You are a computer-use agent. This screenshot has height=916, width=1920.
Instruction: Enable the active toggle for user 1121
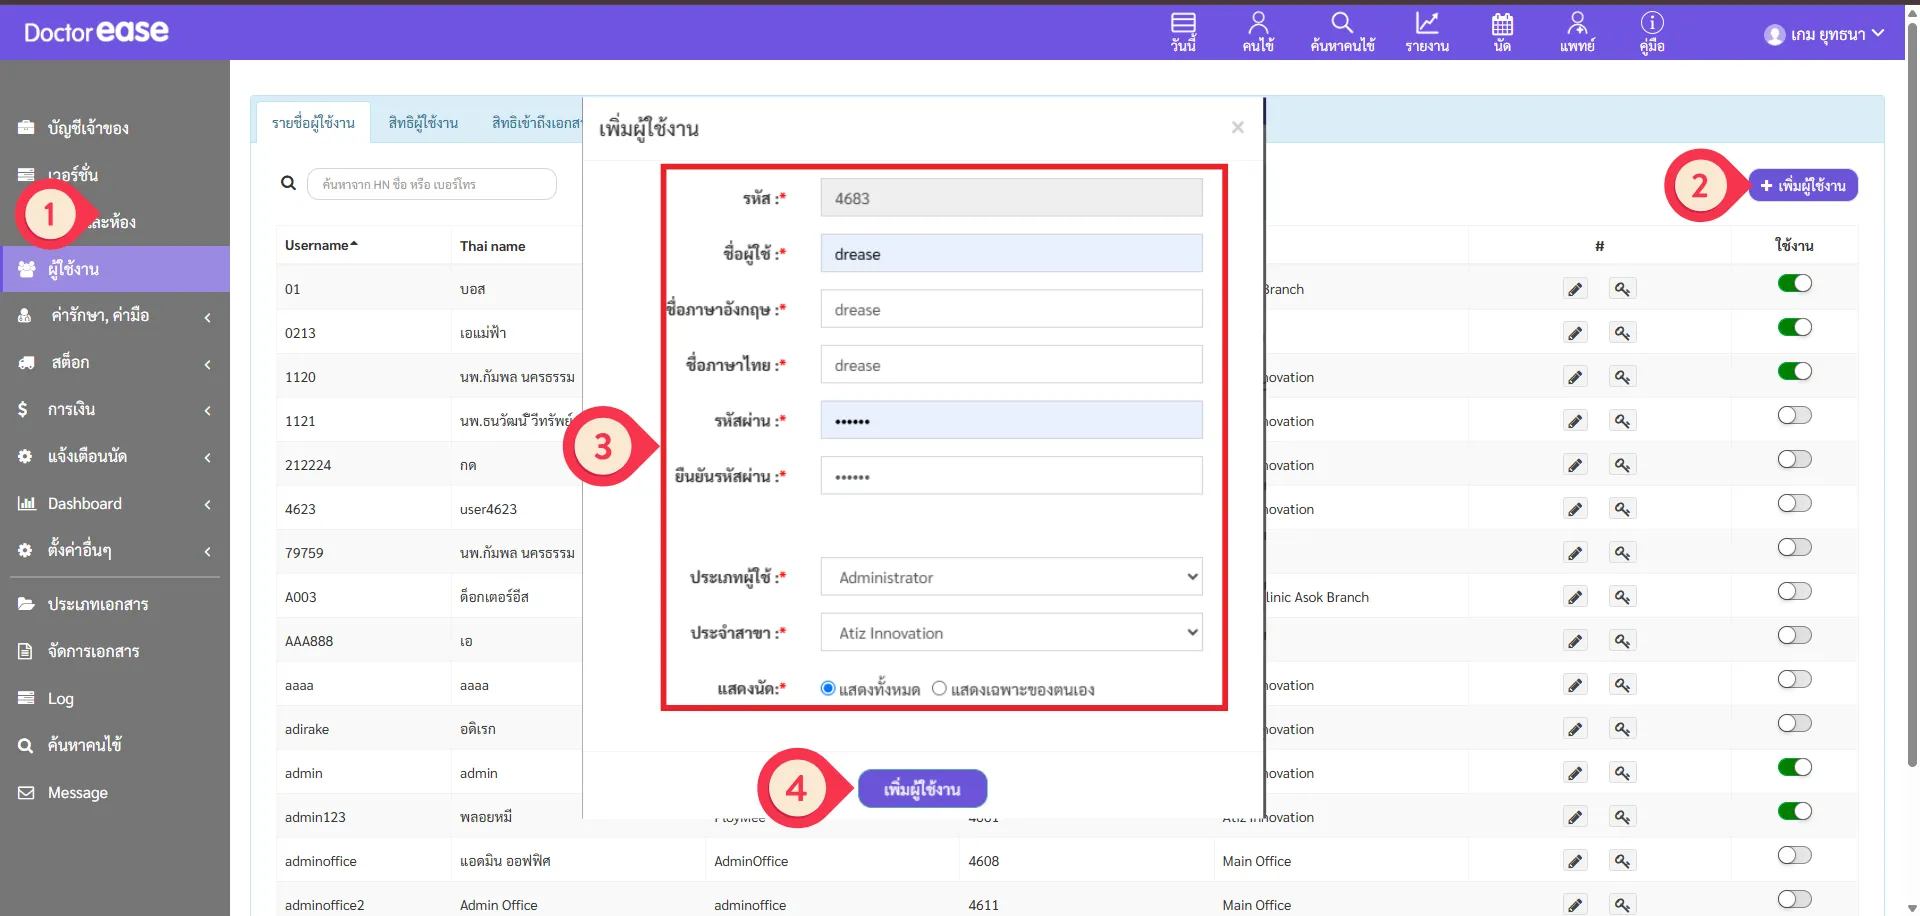click(1794, 416)
